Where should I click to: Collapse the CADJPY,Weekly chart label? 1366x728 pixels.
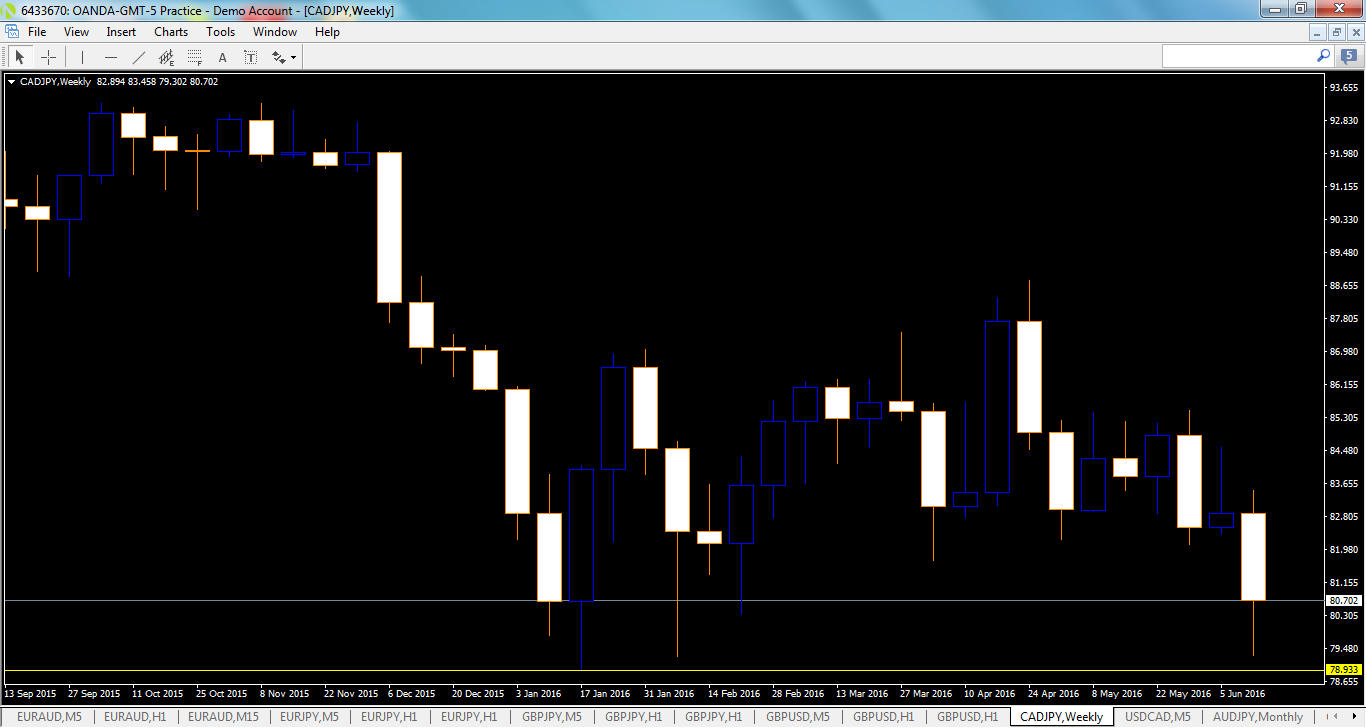click(x=11, y=82)
